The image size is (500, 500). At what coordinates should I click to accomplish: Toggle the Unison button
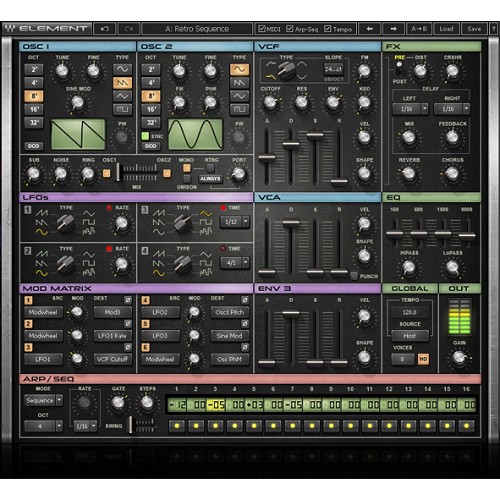(x=187, y=179)
